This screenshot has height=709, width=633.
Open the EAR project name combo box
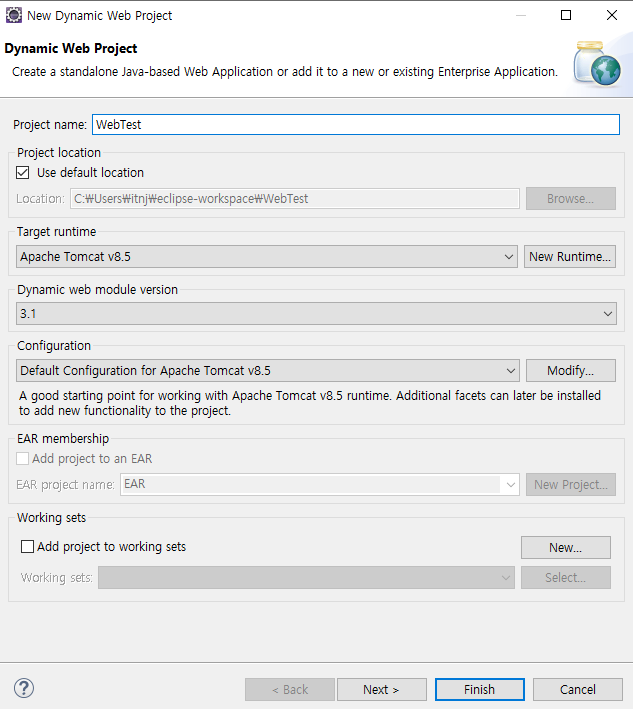point(320,484)
